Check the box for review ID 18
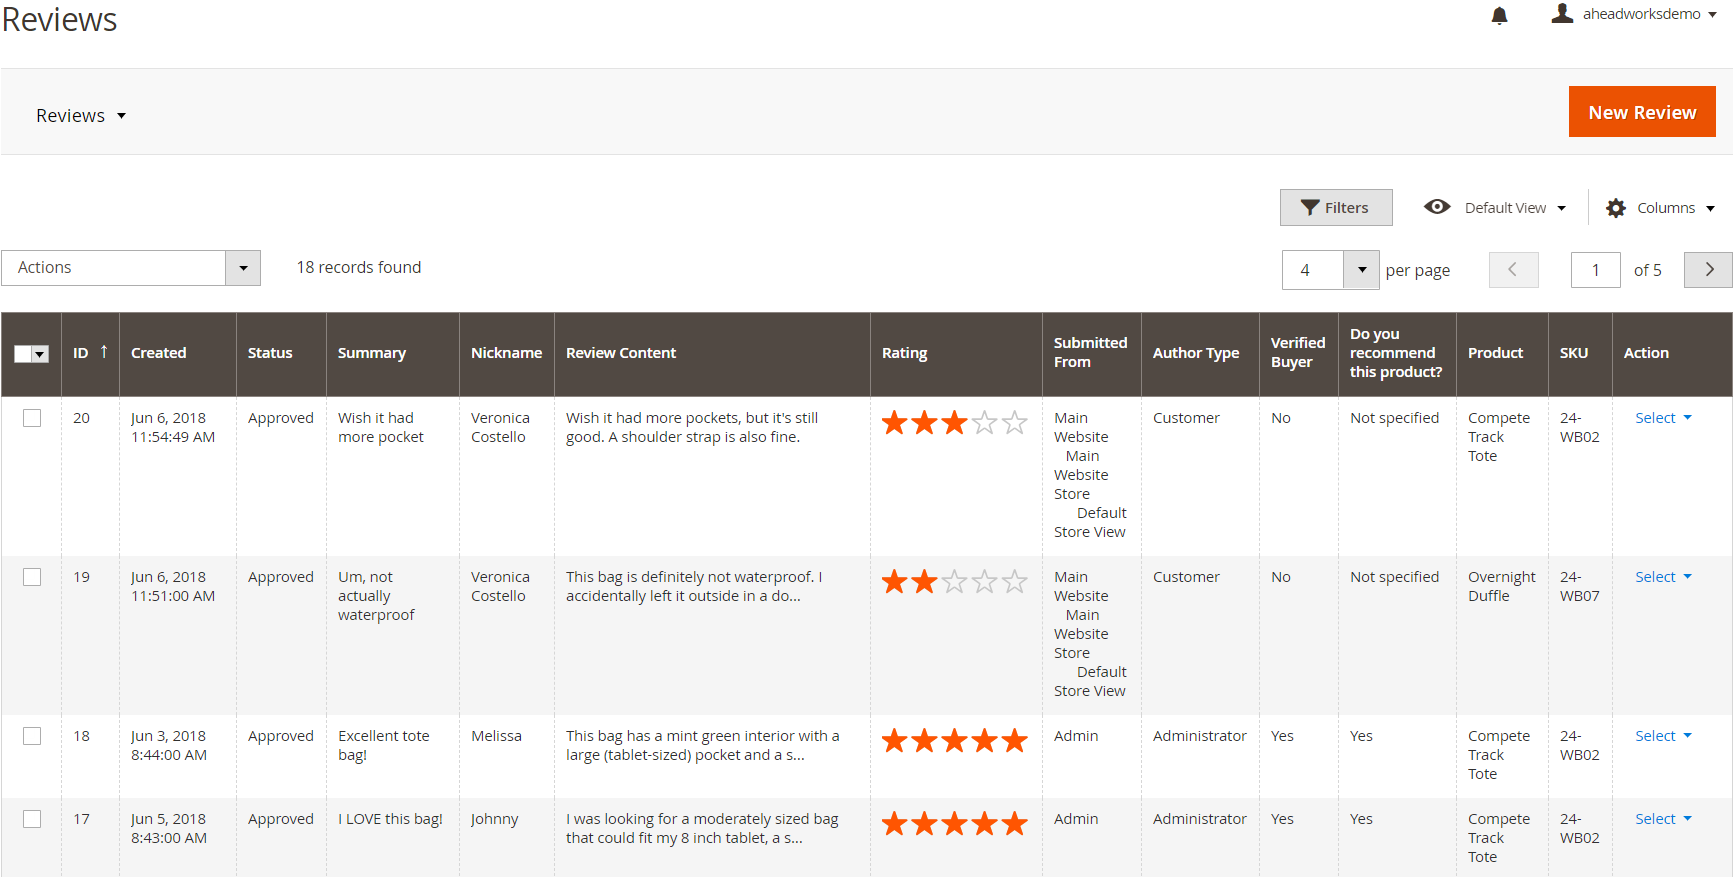 [x=32, y=736]
